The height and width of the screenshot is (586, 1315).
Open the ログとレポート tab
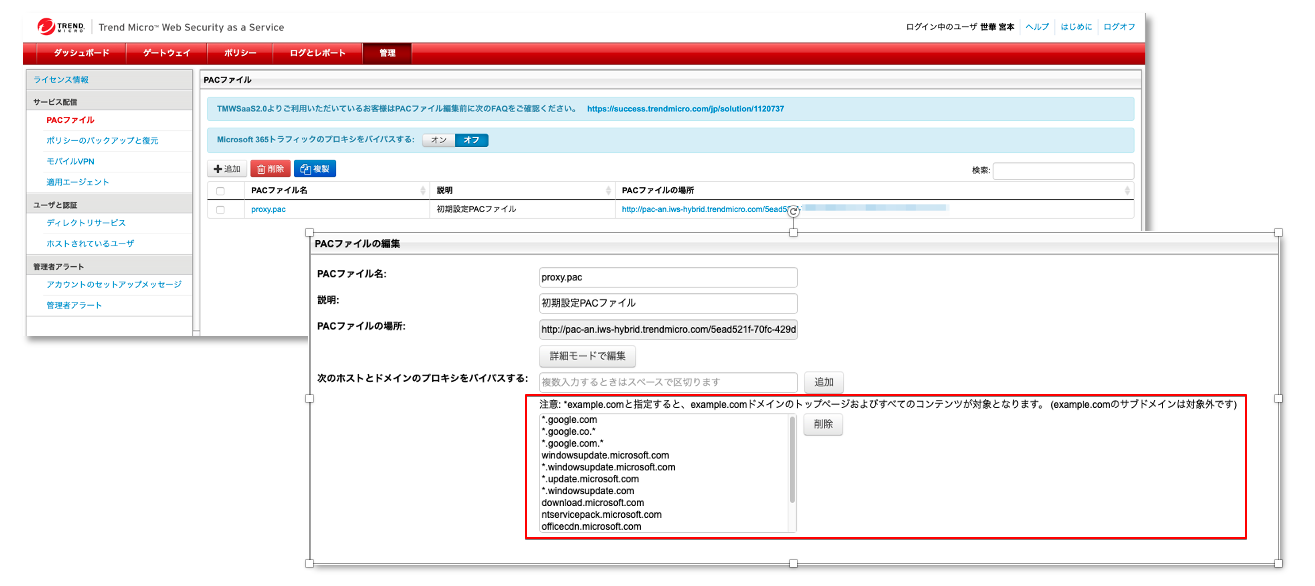317,53
